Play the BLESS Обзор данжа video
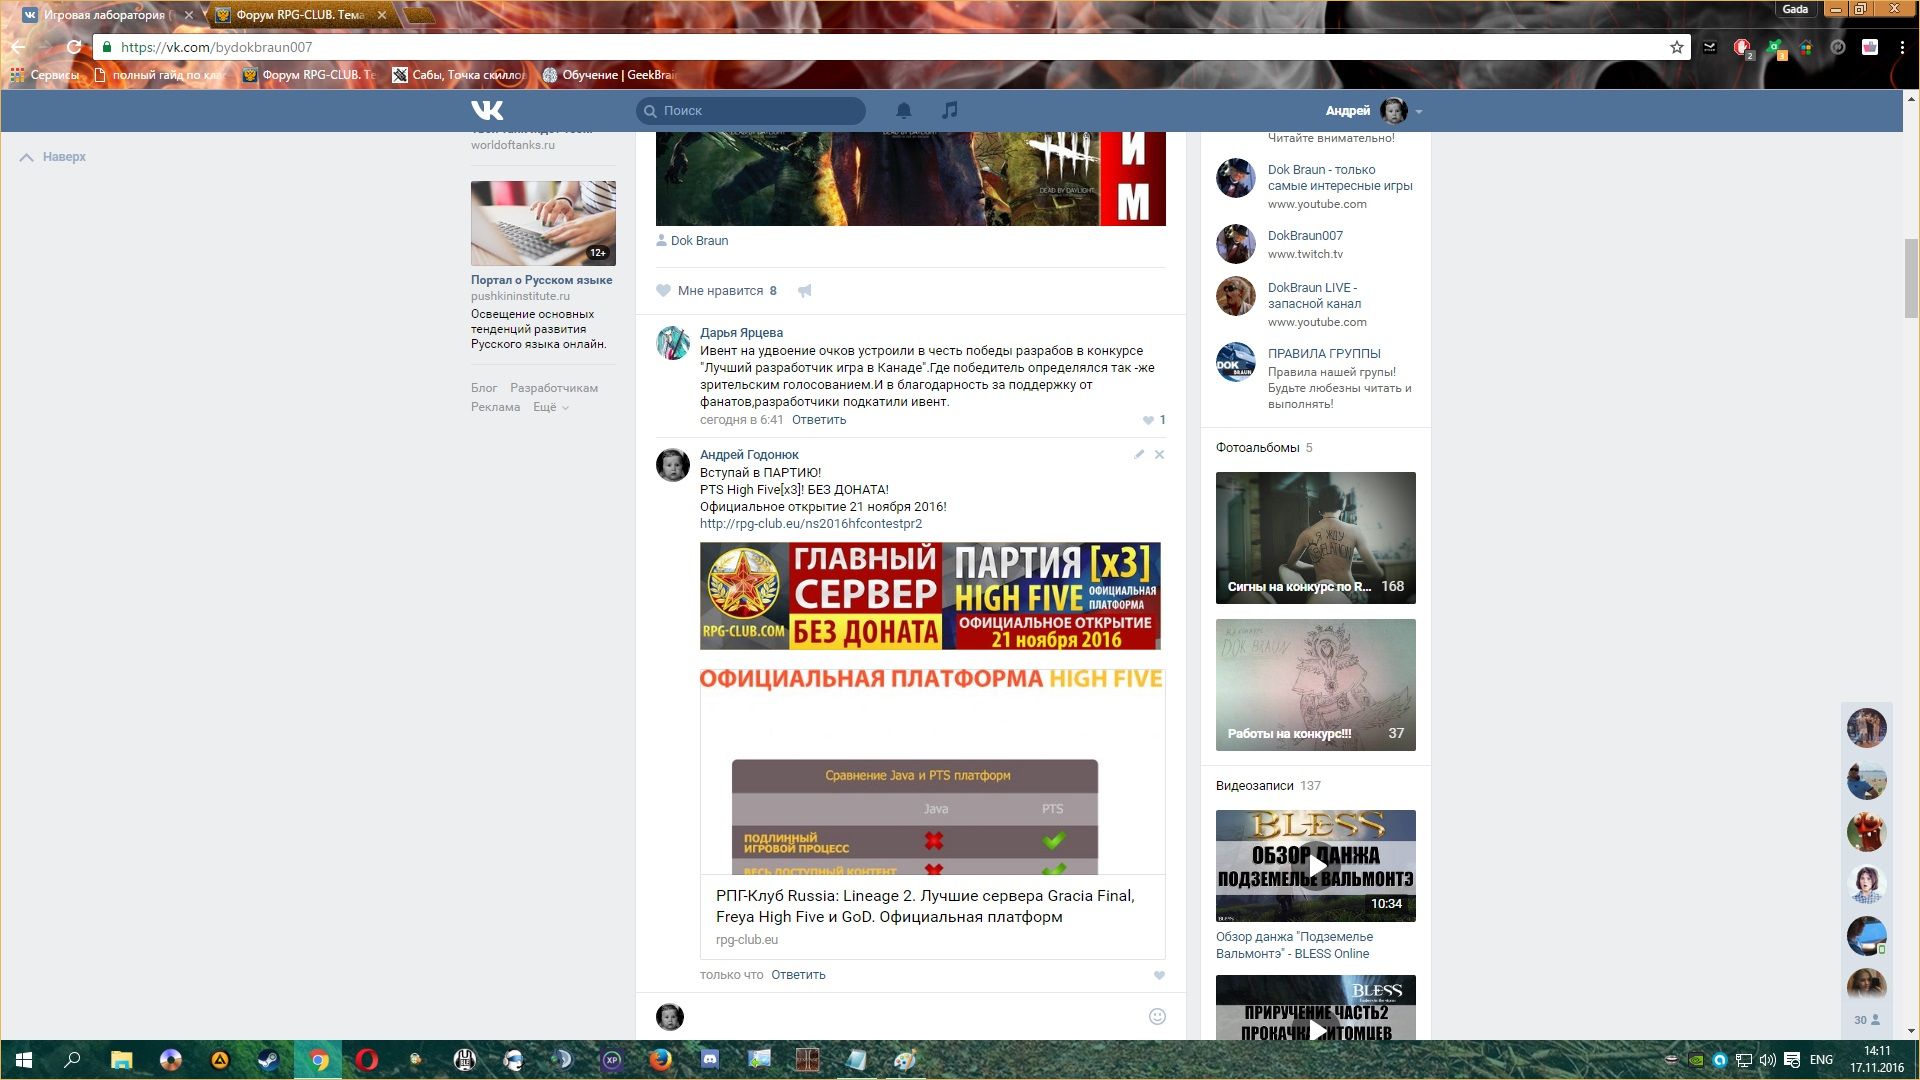The image size is (1920, 1080). (1315, 866)
